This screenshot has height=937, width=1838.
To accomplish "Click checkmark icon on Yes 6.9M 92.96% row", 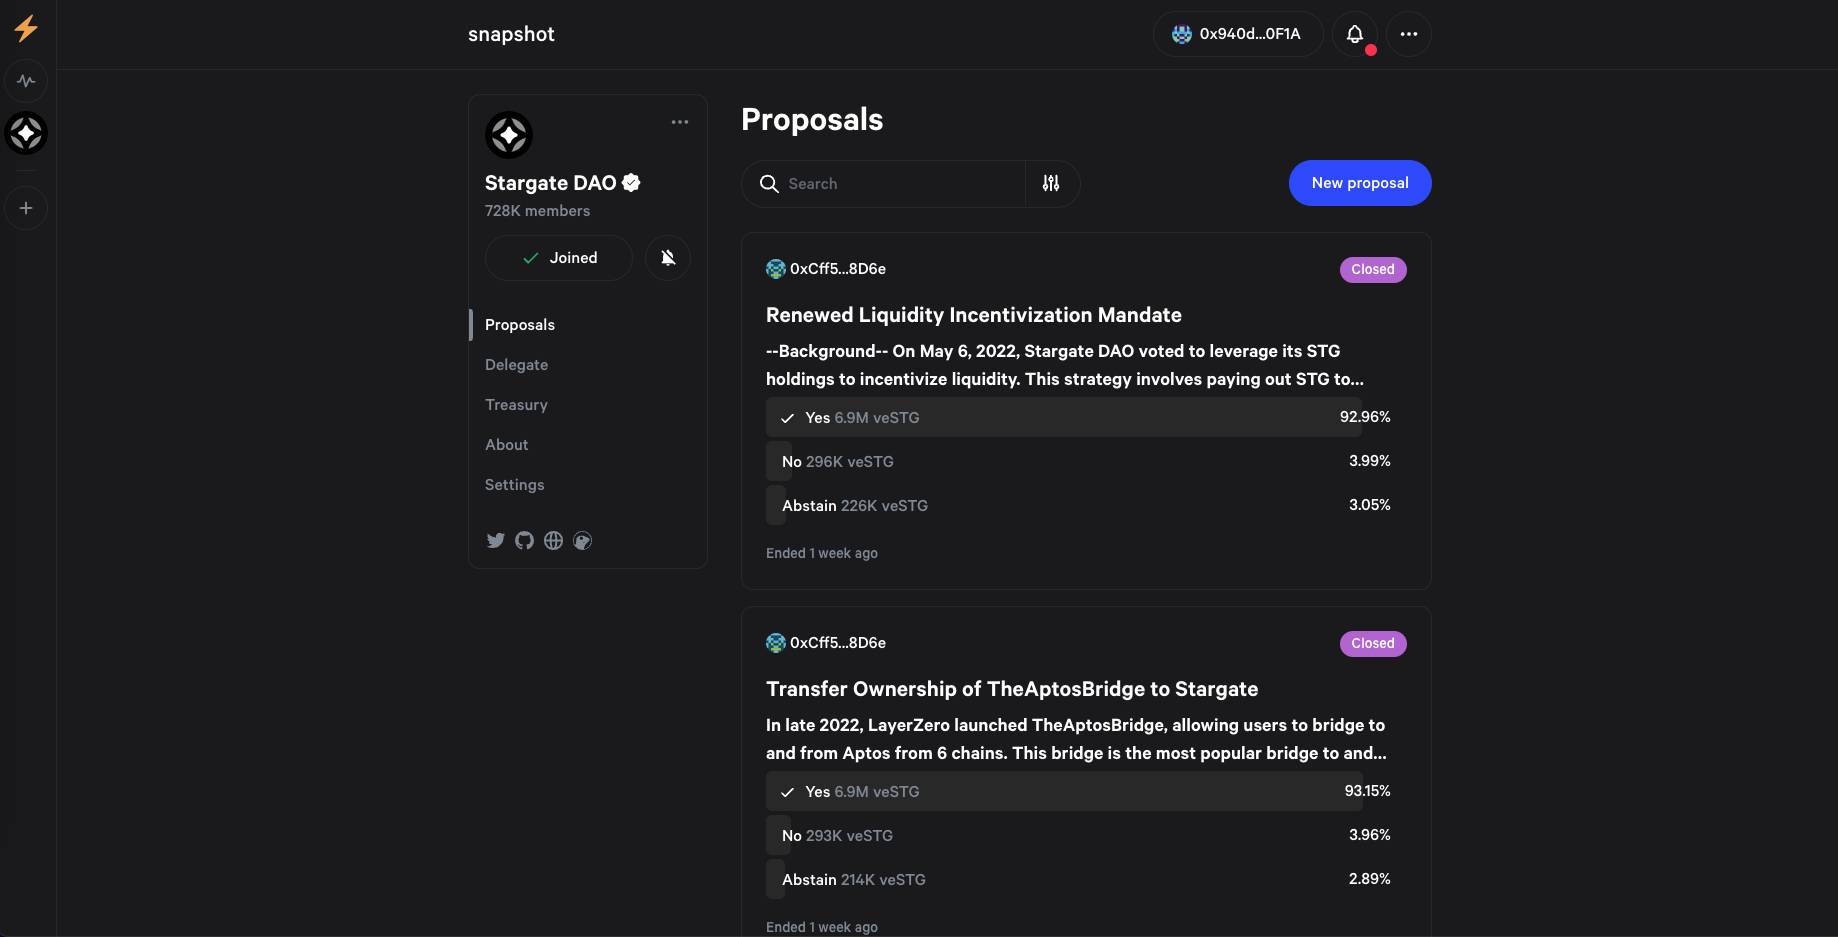I will (x=787, y=418).
